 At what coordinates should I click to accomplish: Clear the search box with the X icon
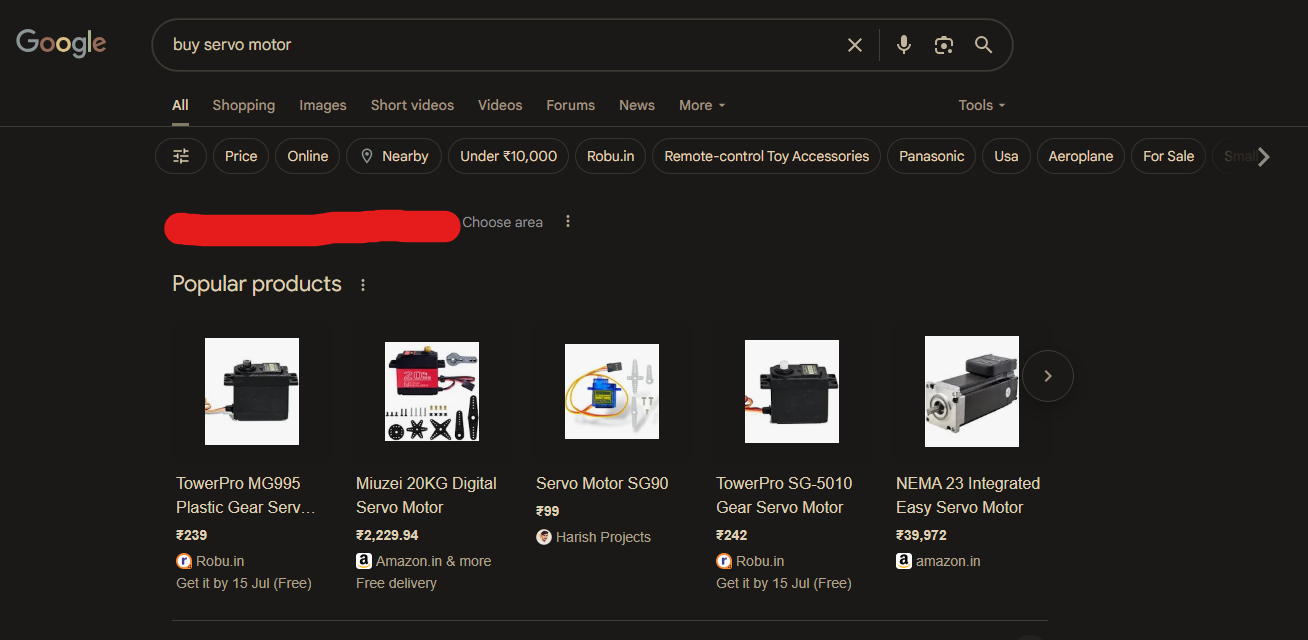[x=855, y=45]
